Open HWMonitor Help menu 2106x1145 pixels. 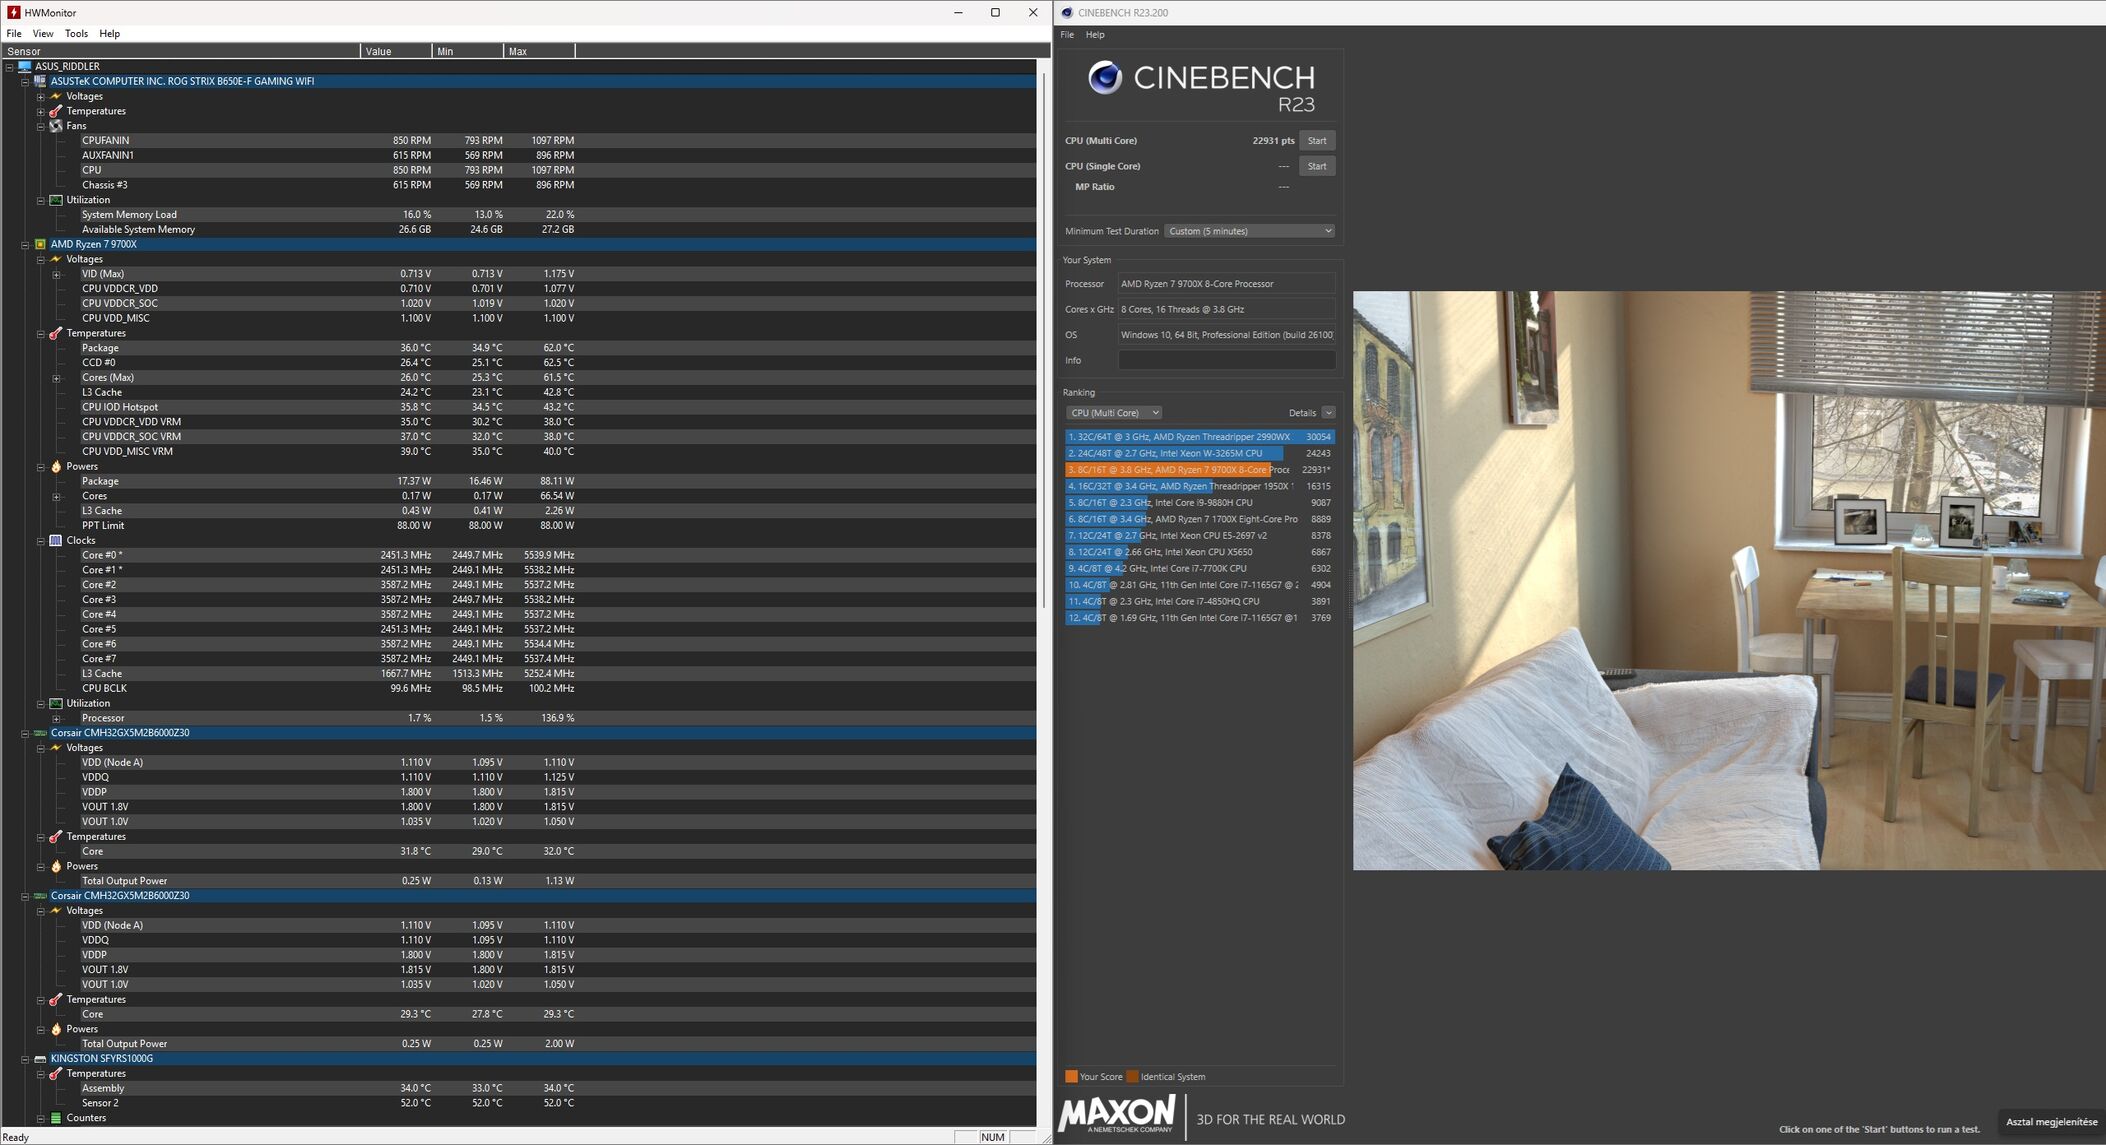[109, 33]
